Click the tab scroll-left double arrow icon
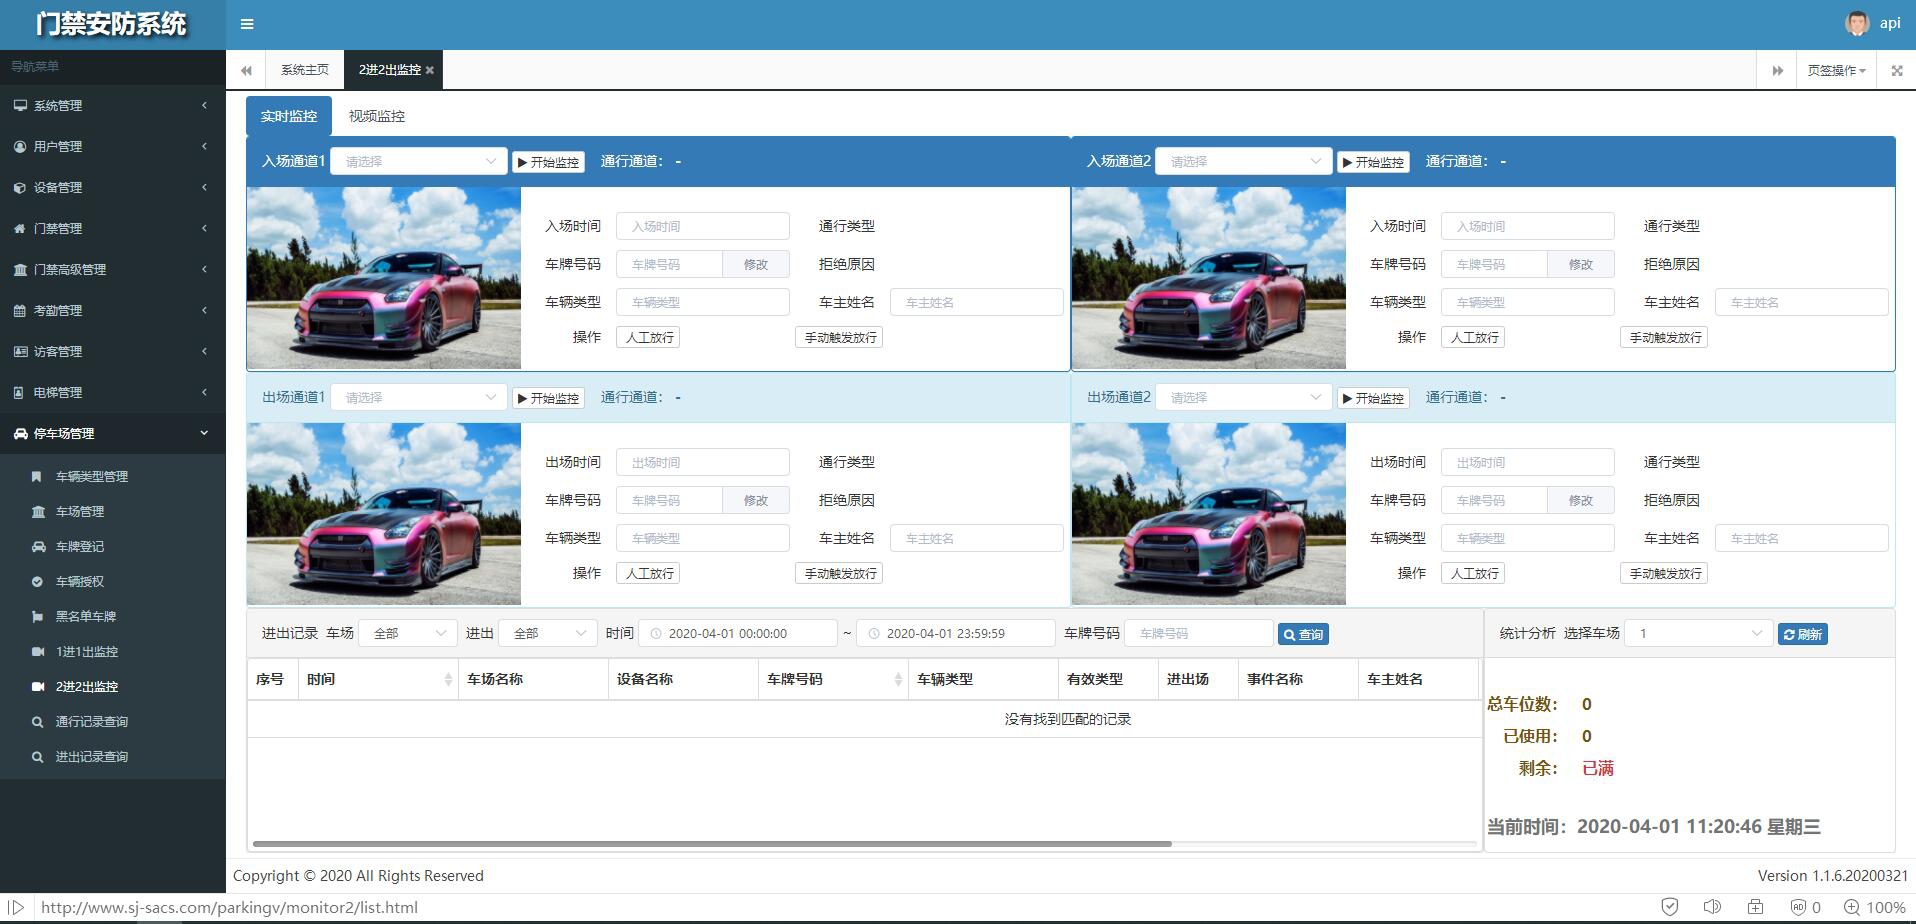Screen dimensions: 1916x924 click(x=246, y=70)
